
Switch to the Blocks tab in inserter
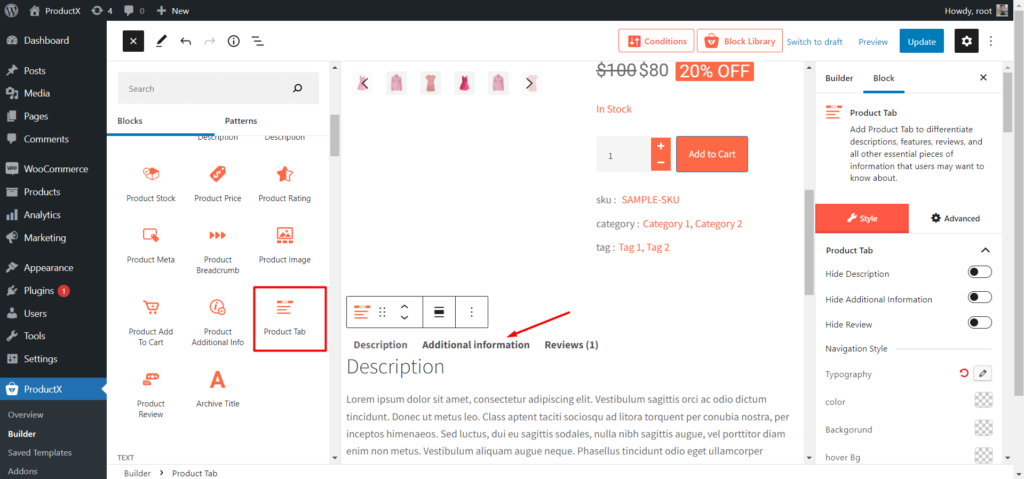coord(130,121)
